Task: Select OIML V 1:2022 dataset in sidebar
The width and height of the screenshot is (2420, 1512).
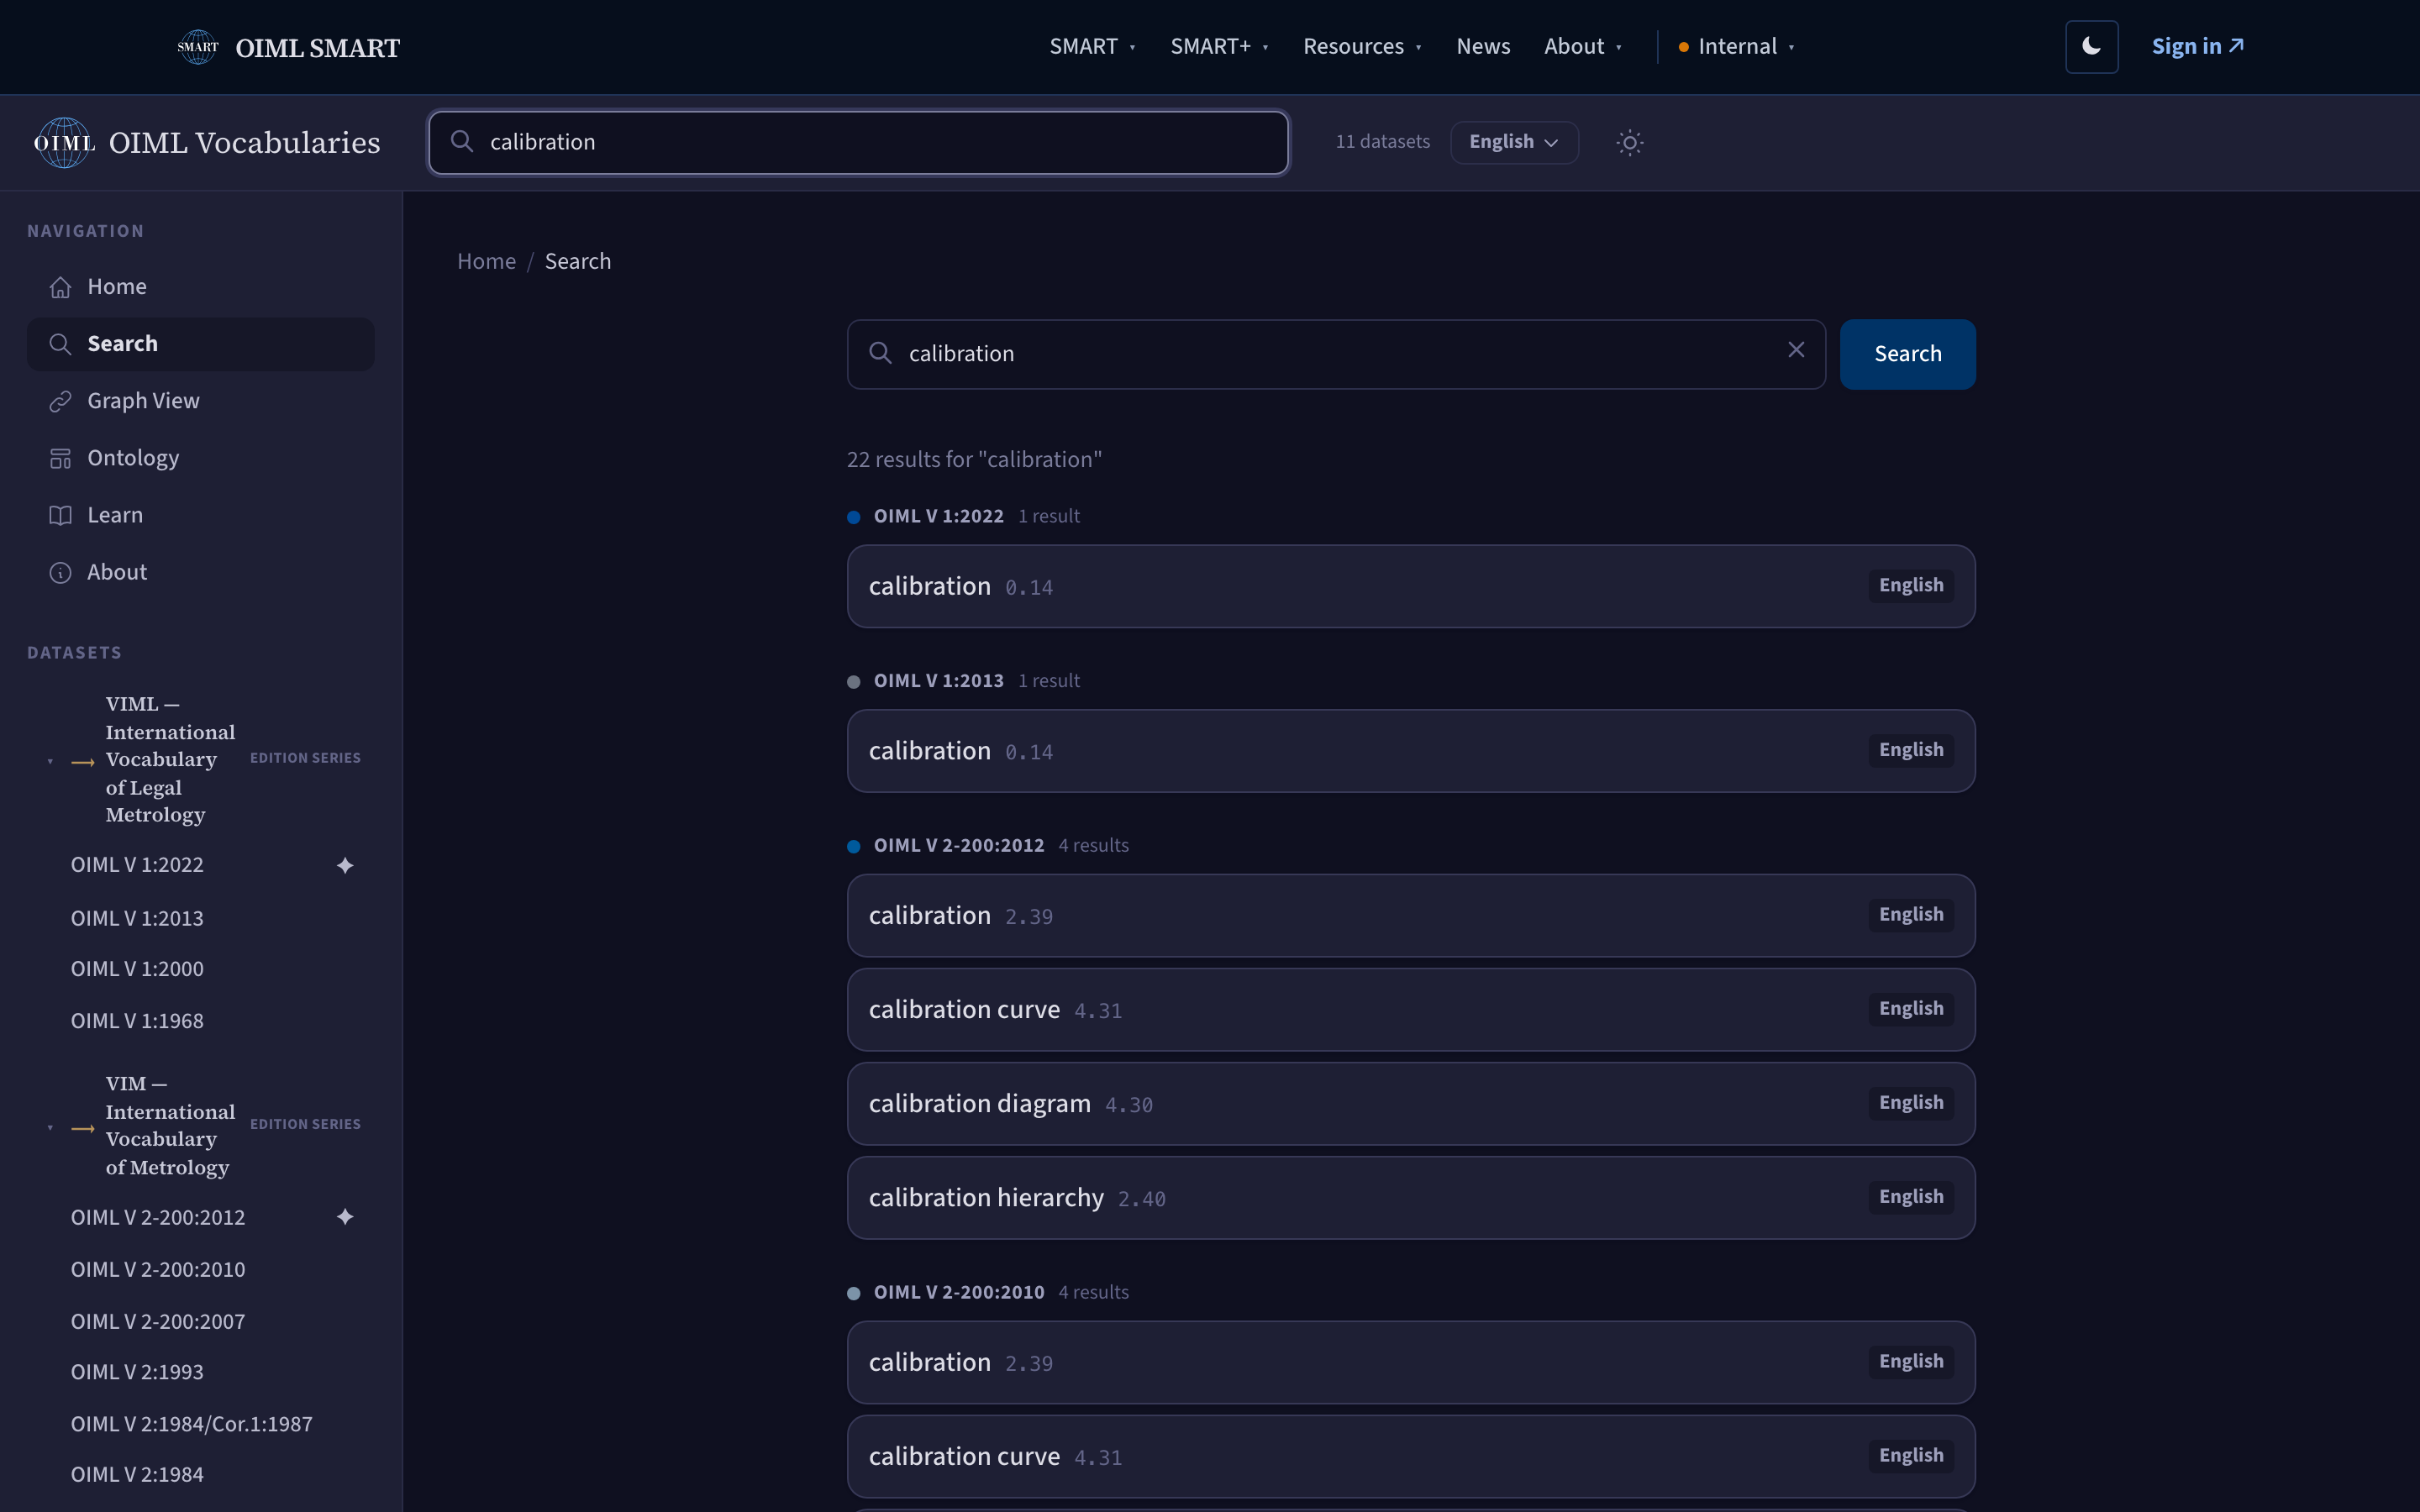Action: 137,865
